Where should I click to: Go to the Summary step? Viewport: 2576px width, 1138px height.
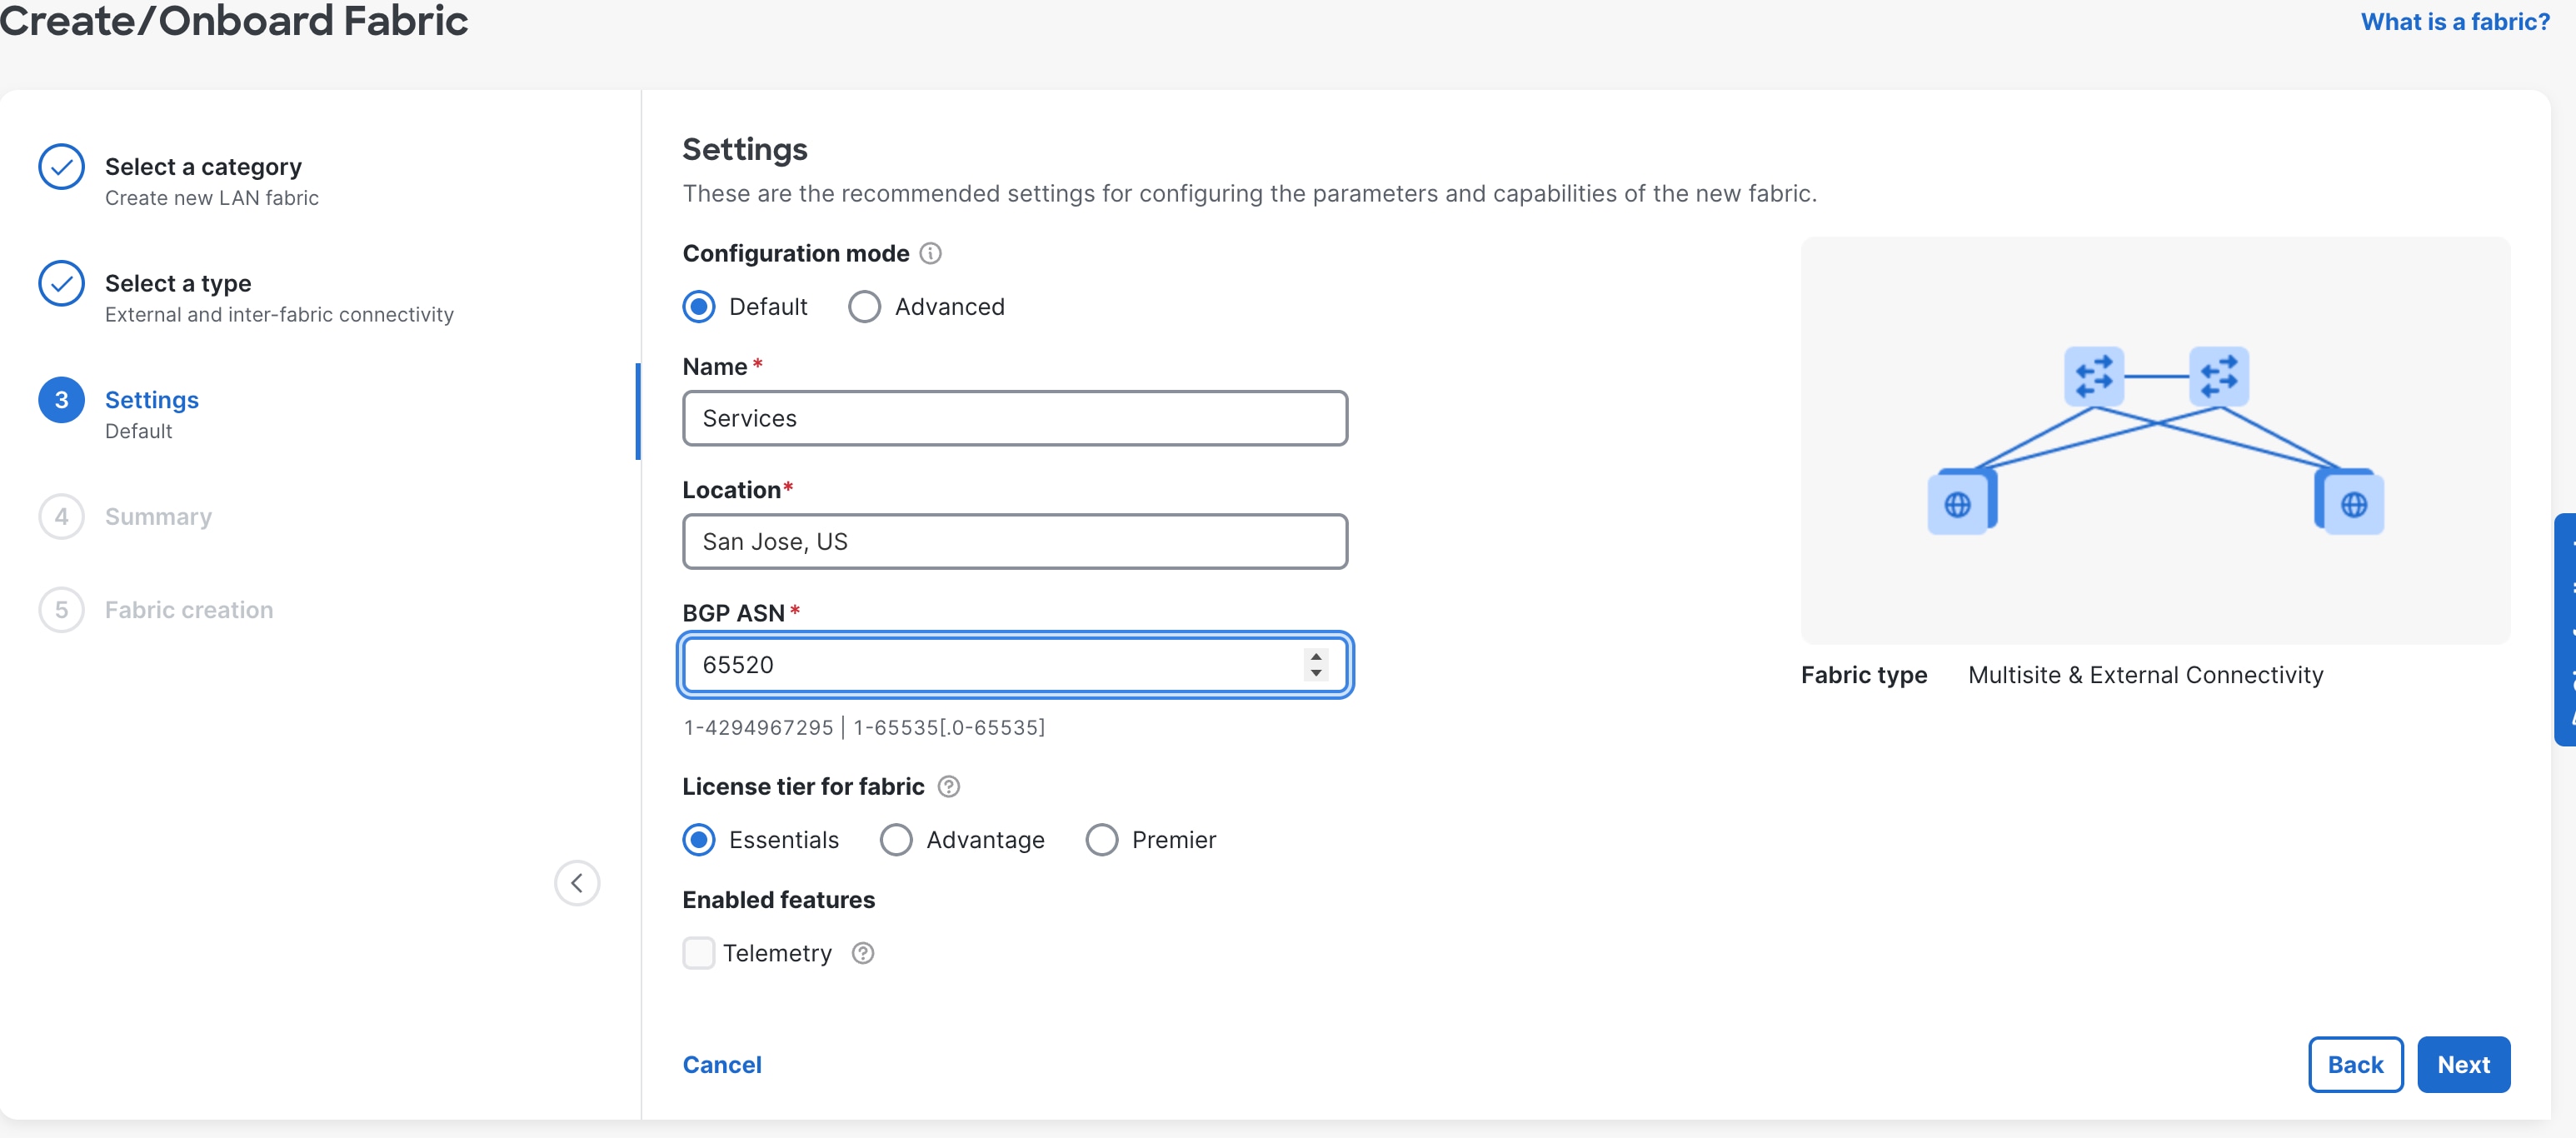point(158,517)
